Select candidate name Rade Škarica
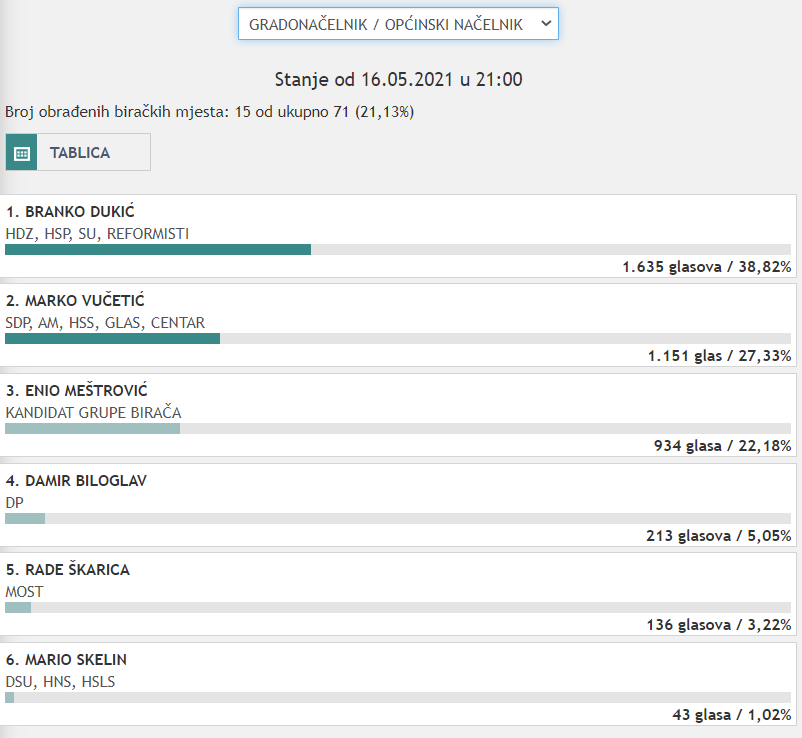Screen dimensions: 802x738 68,570
